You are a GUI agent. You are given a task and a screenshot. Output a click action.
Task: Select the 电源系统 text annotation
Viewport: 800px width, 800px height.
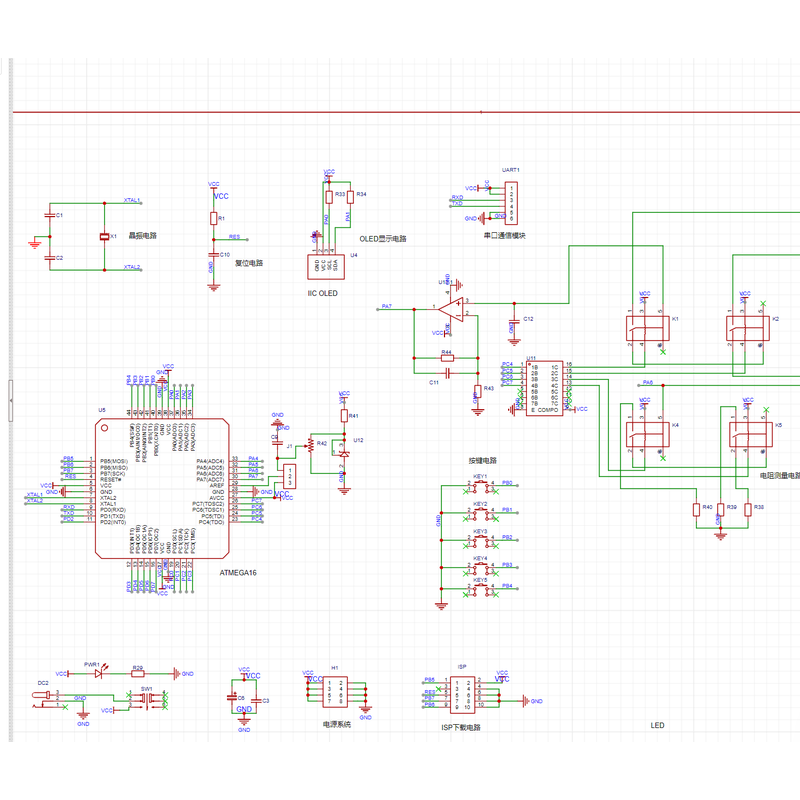336,724
